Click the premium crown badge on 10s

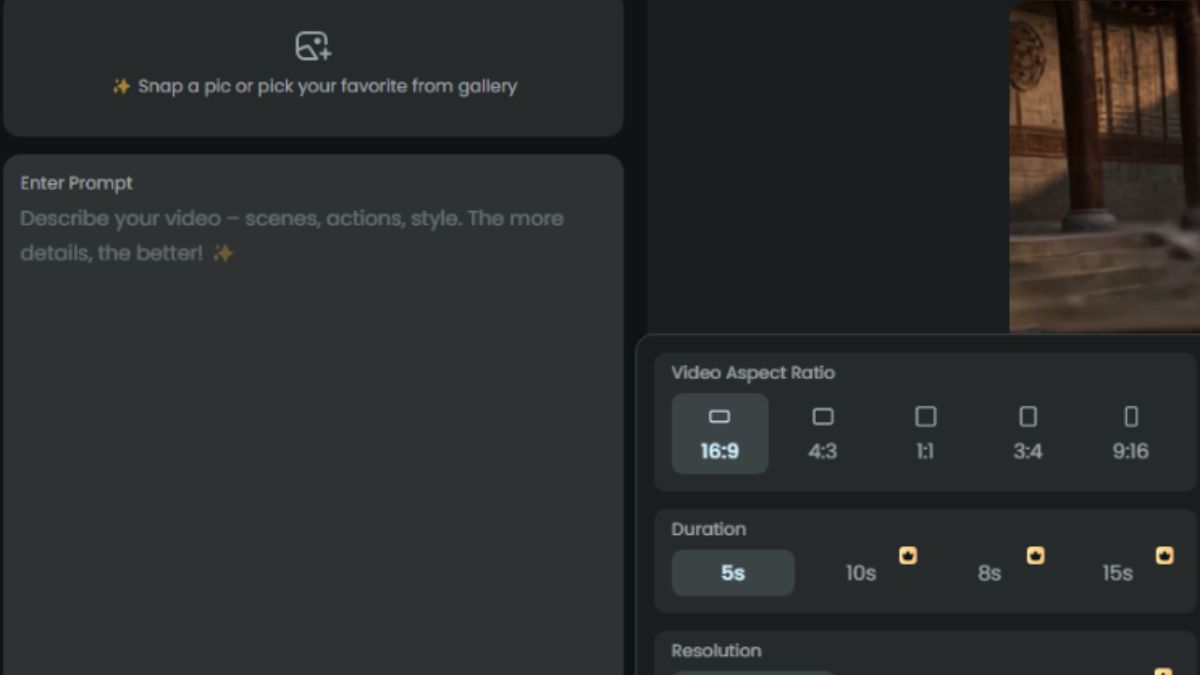pyautogui.click(x=908, y=555)
